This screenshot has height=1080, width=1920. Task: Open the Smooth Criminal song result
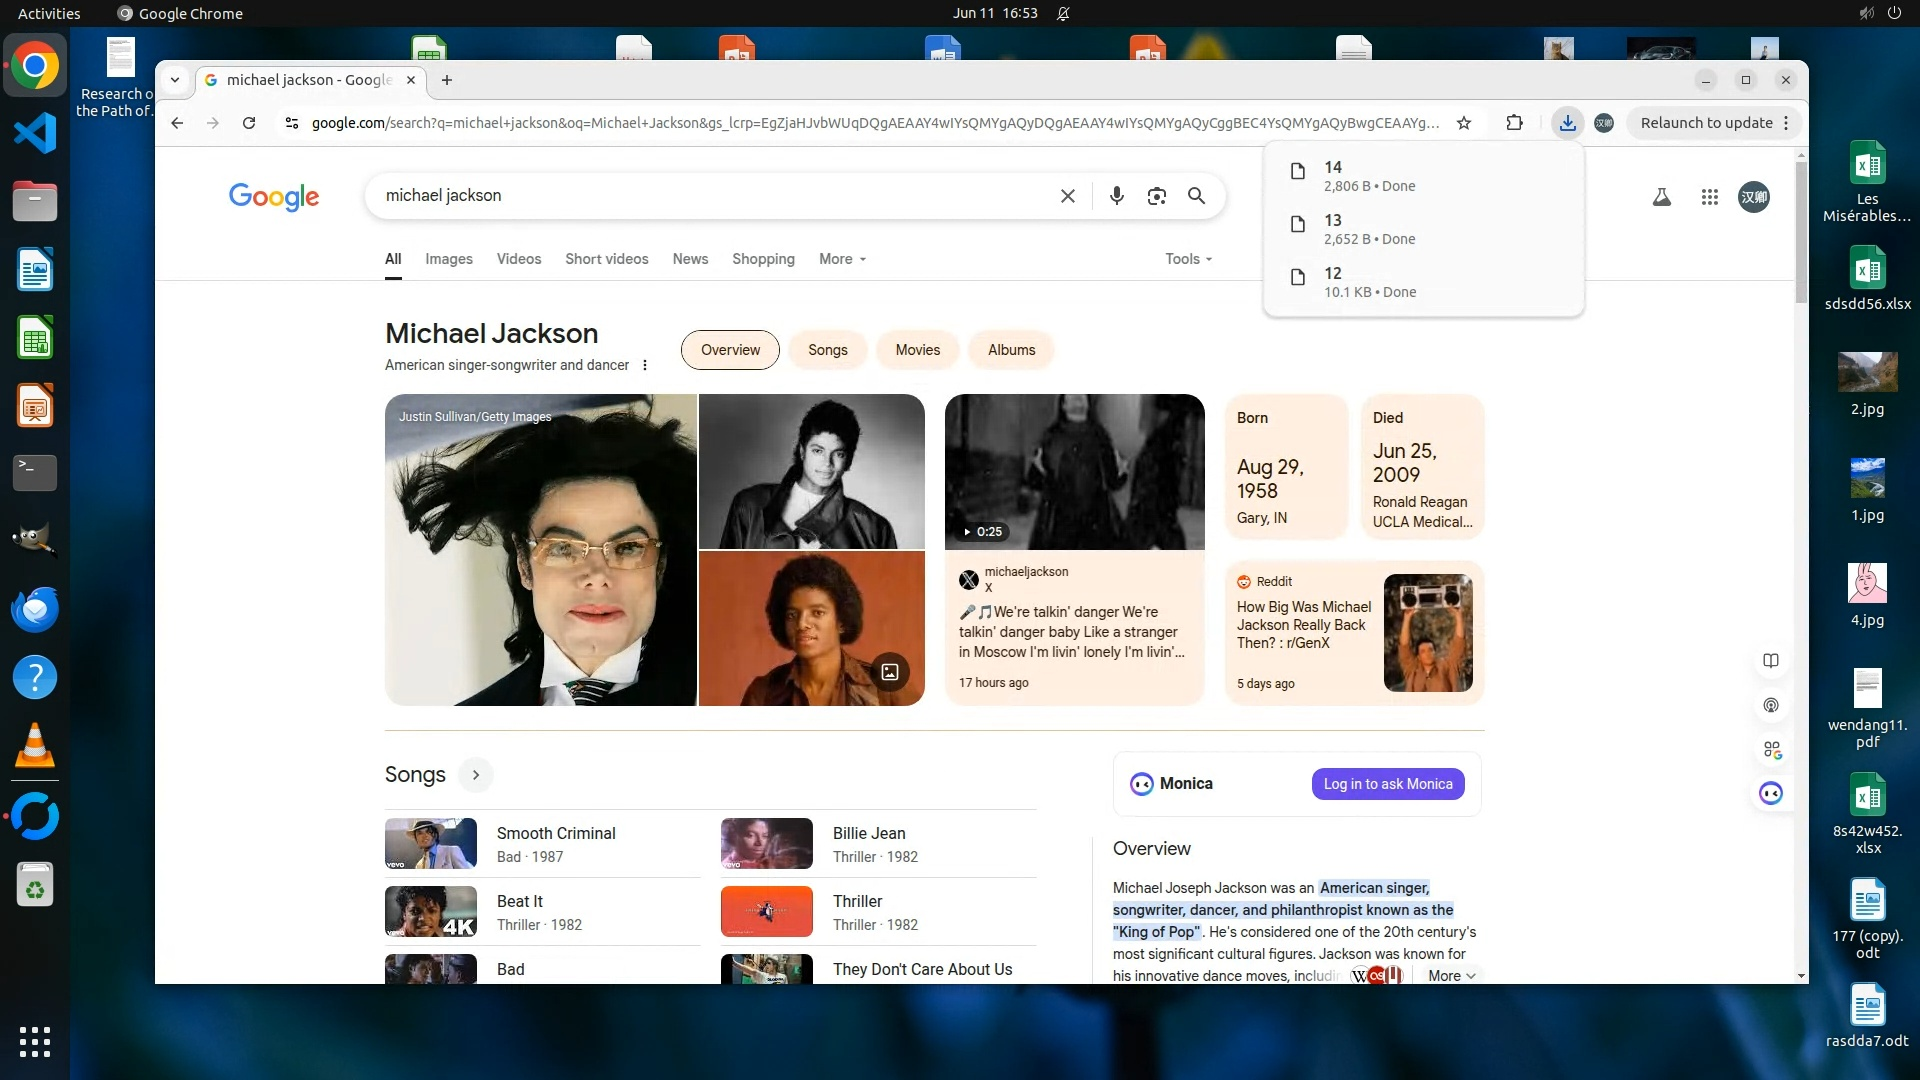pyautogui.click(x=555, y=833)
